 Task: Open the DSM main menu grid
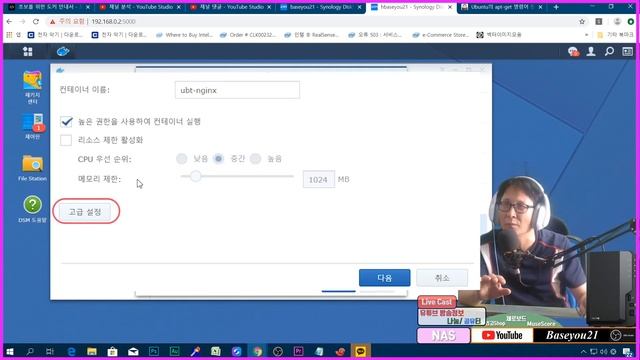coord(27,51)
